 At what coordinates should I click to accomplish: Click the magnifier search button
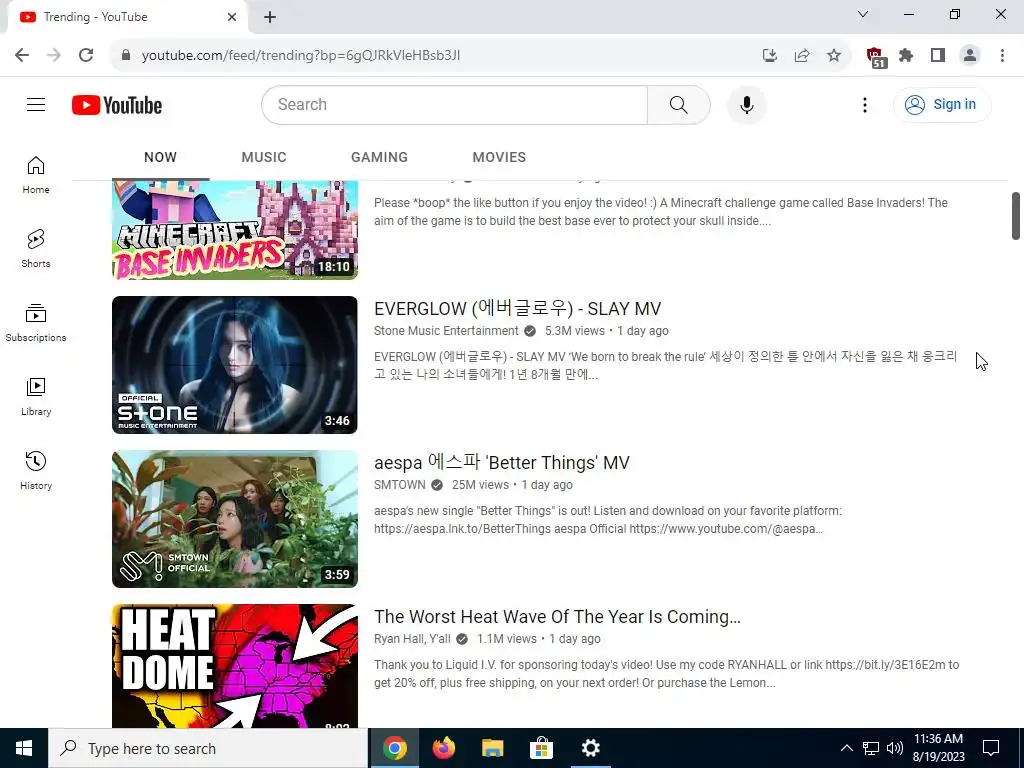(679, 104)
